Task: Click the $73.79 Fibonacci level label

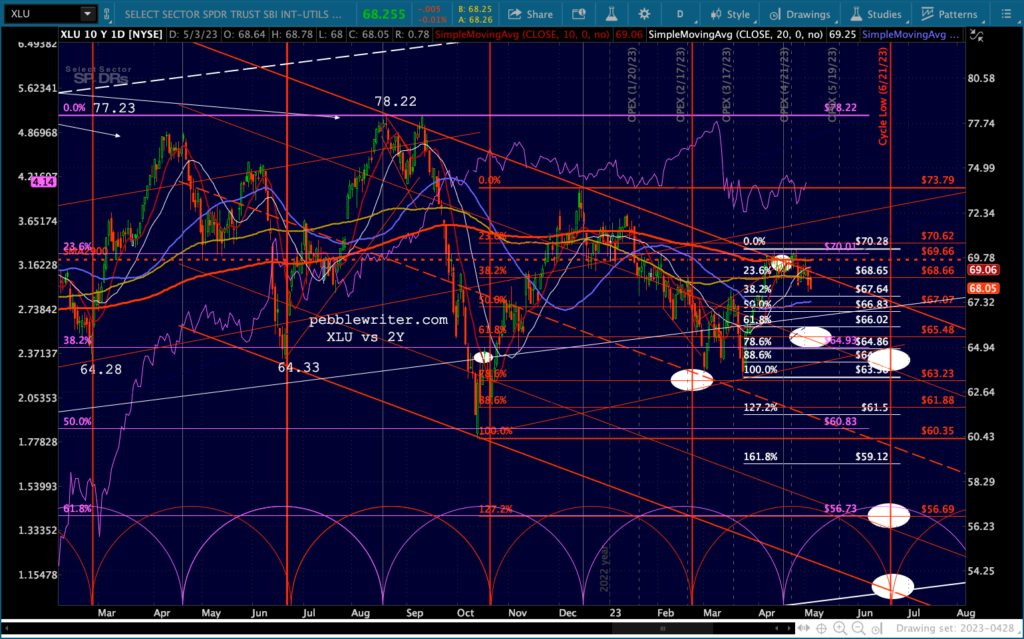Action: click(x=938, y=180)
